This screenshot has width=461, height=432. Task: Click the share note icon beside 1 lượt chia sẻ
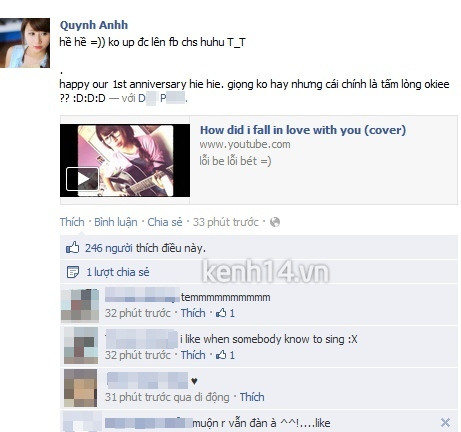coord(73,272)
